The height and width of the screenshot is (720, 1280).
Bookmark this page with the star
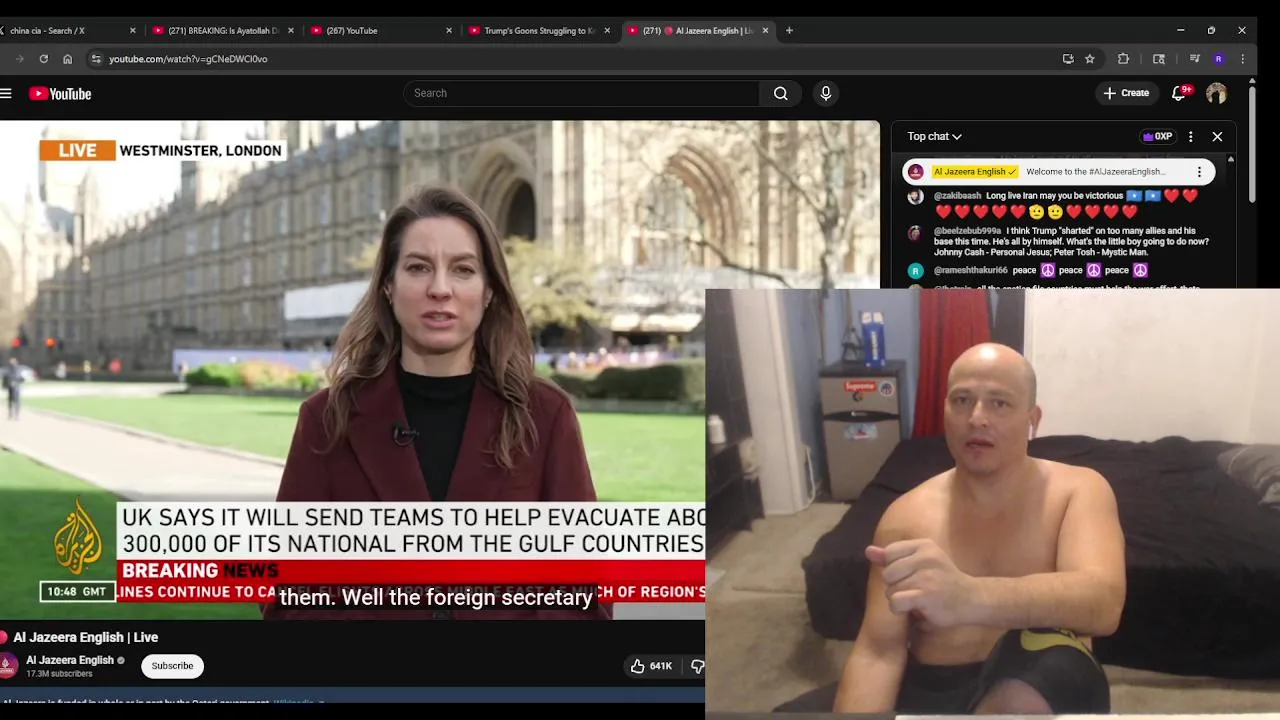1090,59
